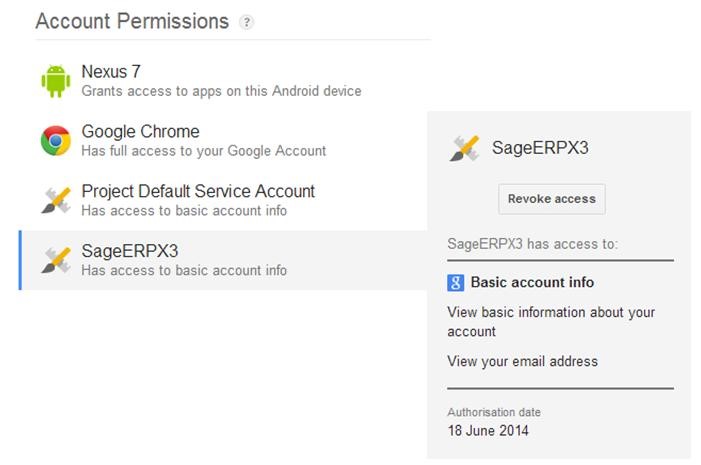Click the SageERPX3 tools icon in the list

tap(56, 260)
